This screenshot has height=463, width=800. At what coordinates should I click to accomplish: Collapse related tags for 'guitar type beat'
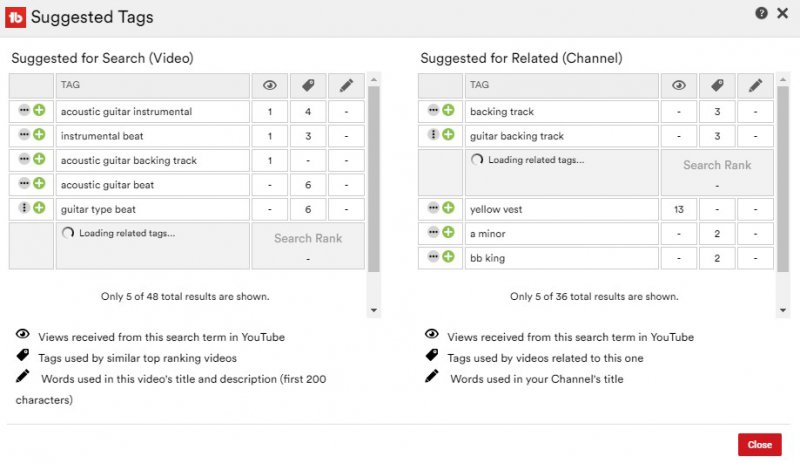[x=25, y=208]
